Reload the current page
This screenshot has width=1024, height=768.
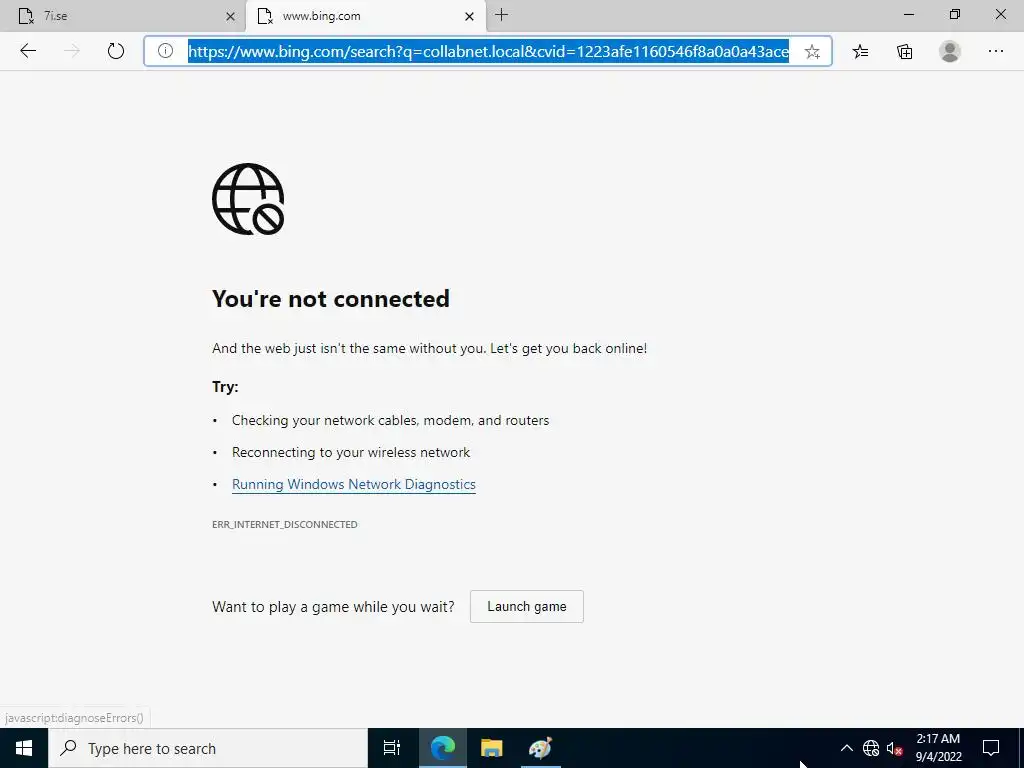[x=116, y=51]
